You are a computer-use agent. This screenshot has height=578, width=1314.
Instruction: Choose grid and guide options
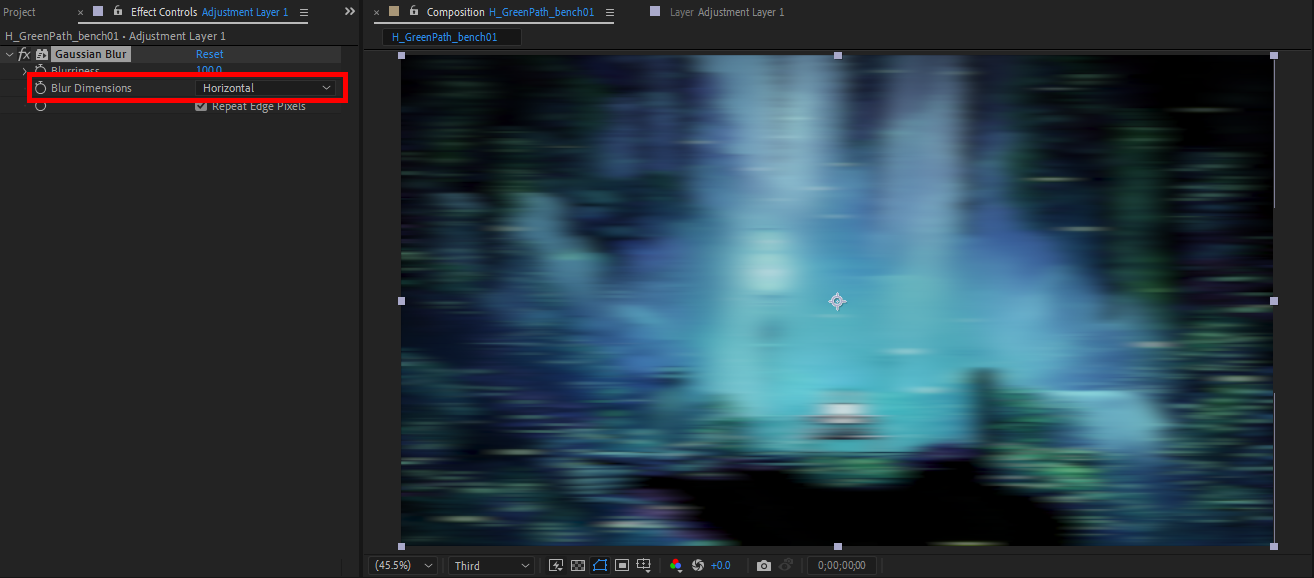[645, 565]
